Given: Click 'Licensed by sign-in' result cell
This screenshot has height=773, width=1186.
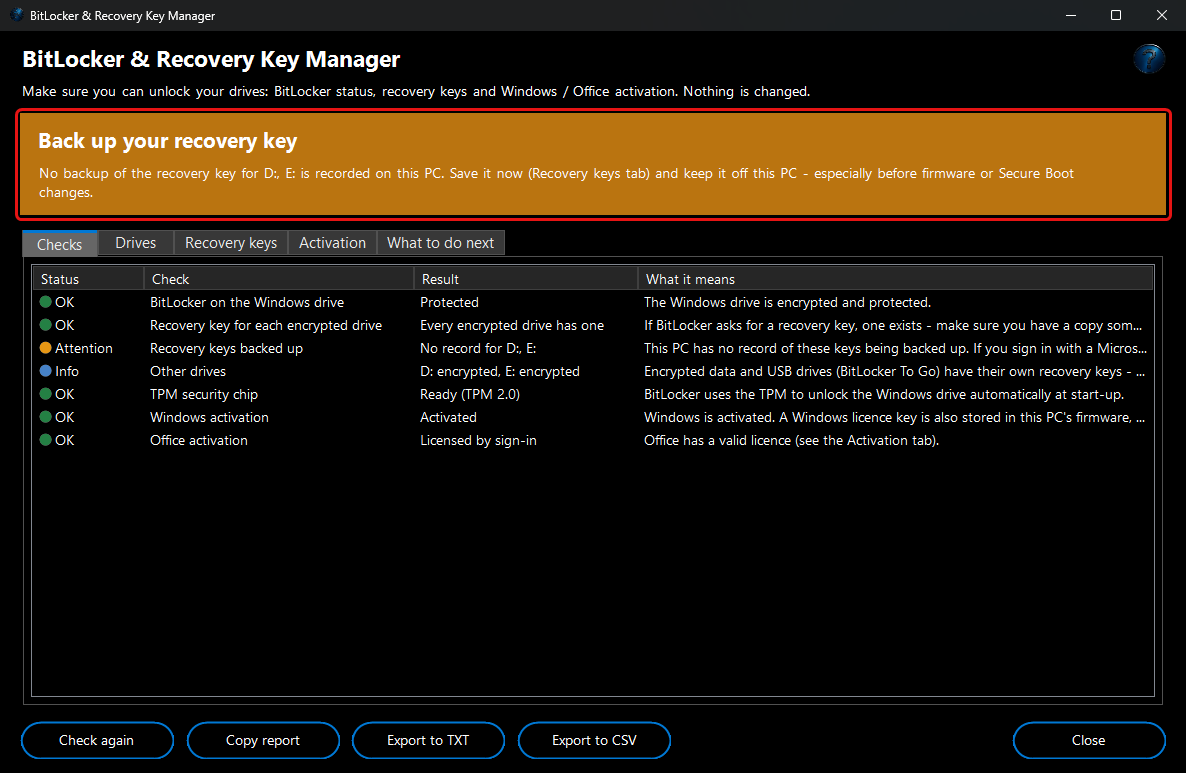Looking at the screenshot, I should (x=478, y=440).
